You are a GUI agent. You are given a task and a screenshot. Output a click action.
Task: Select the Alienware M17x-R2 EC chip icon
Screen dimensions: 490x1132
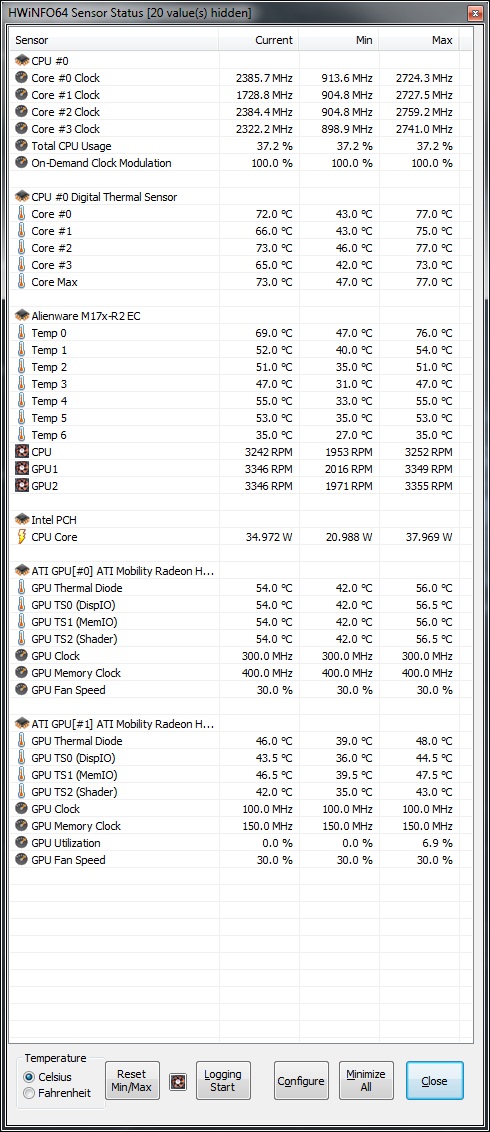tap(22, 315)
